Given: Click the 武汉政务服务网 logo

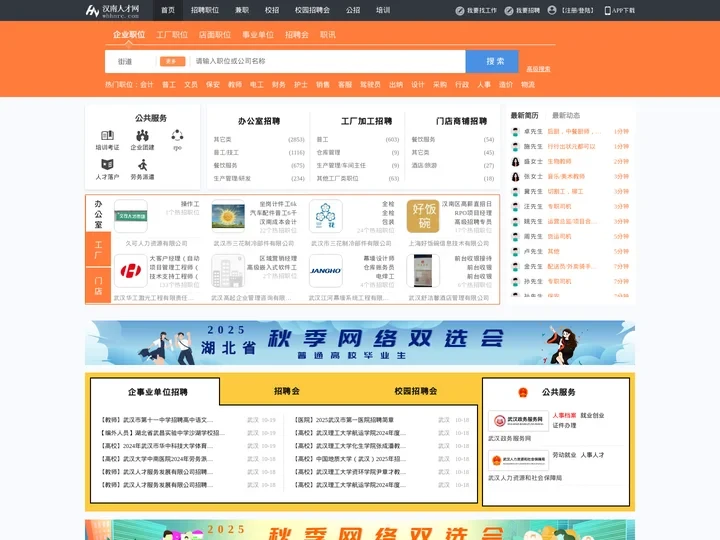Looking at the screenshot, I should [518, 421].
